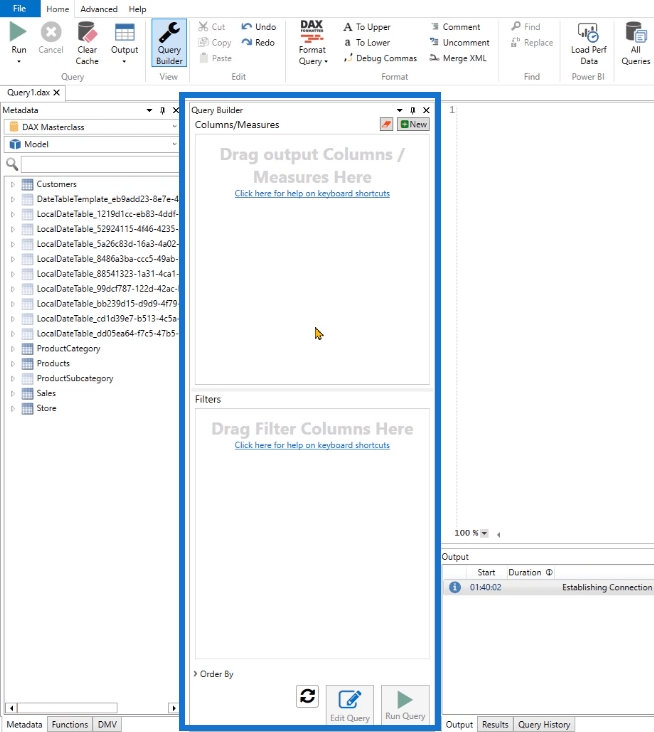Convert text To Lower case

pyautogui.click(x=367, y=42)
